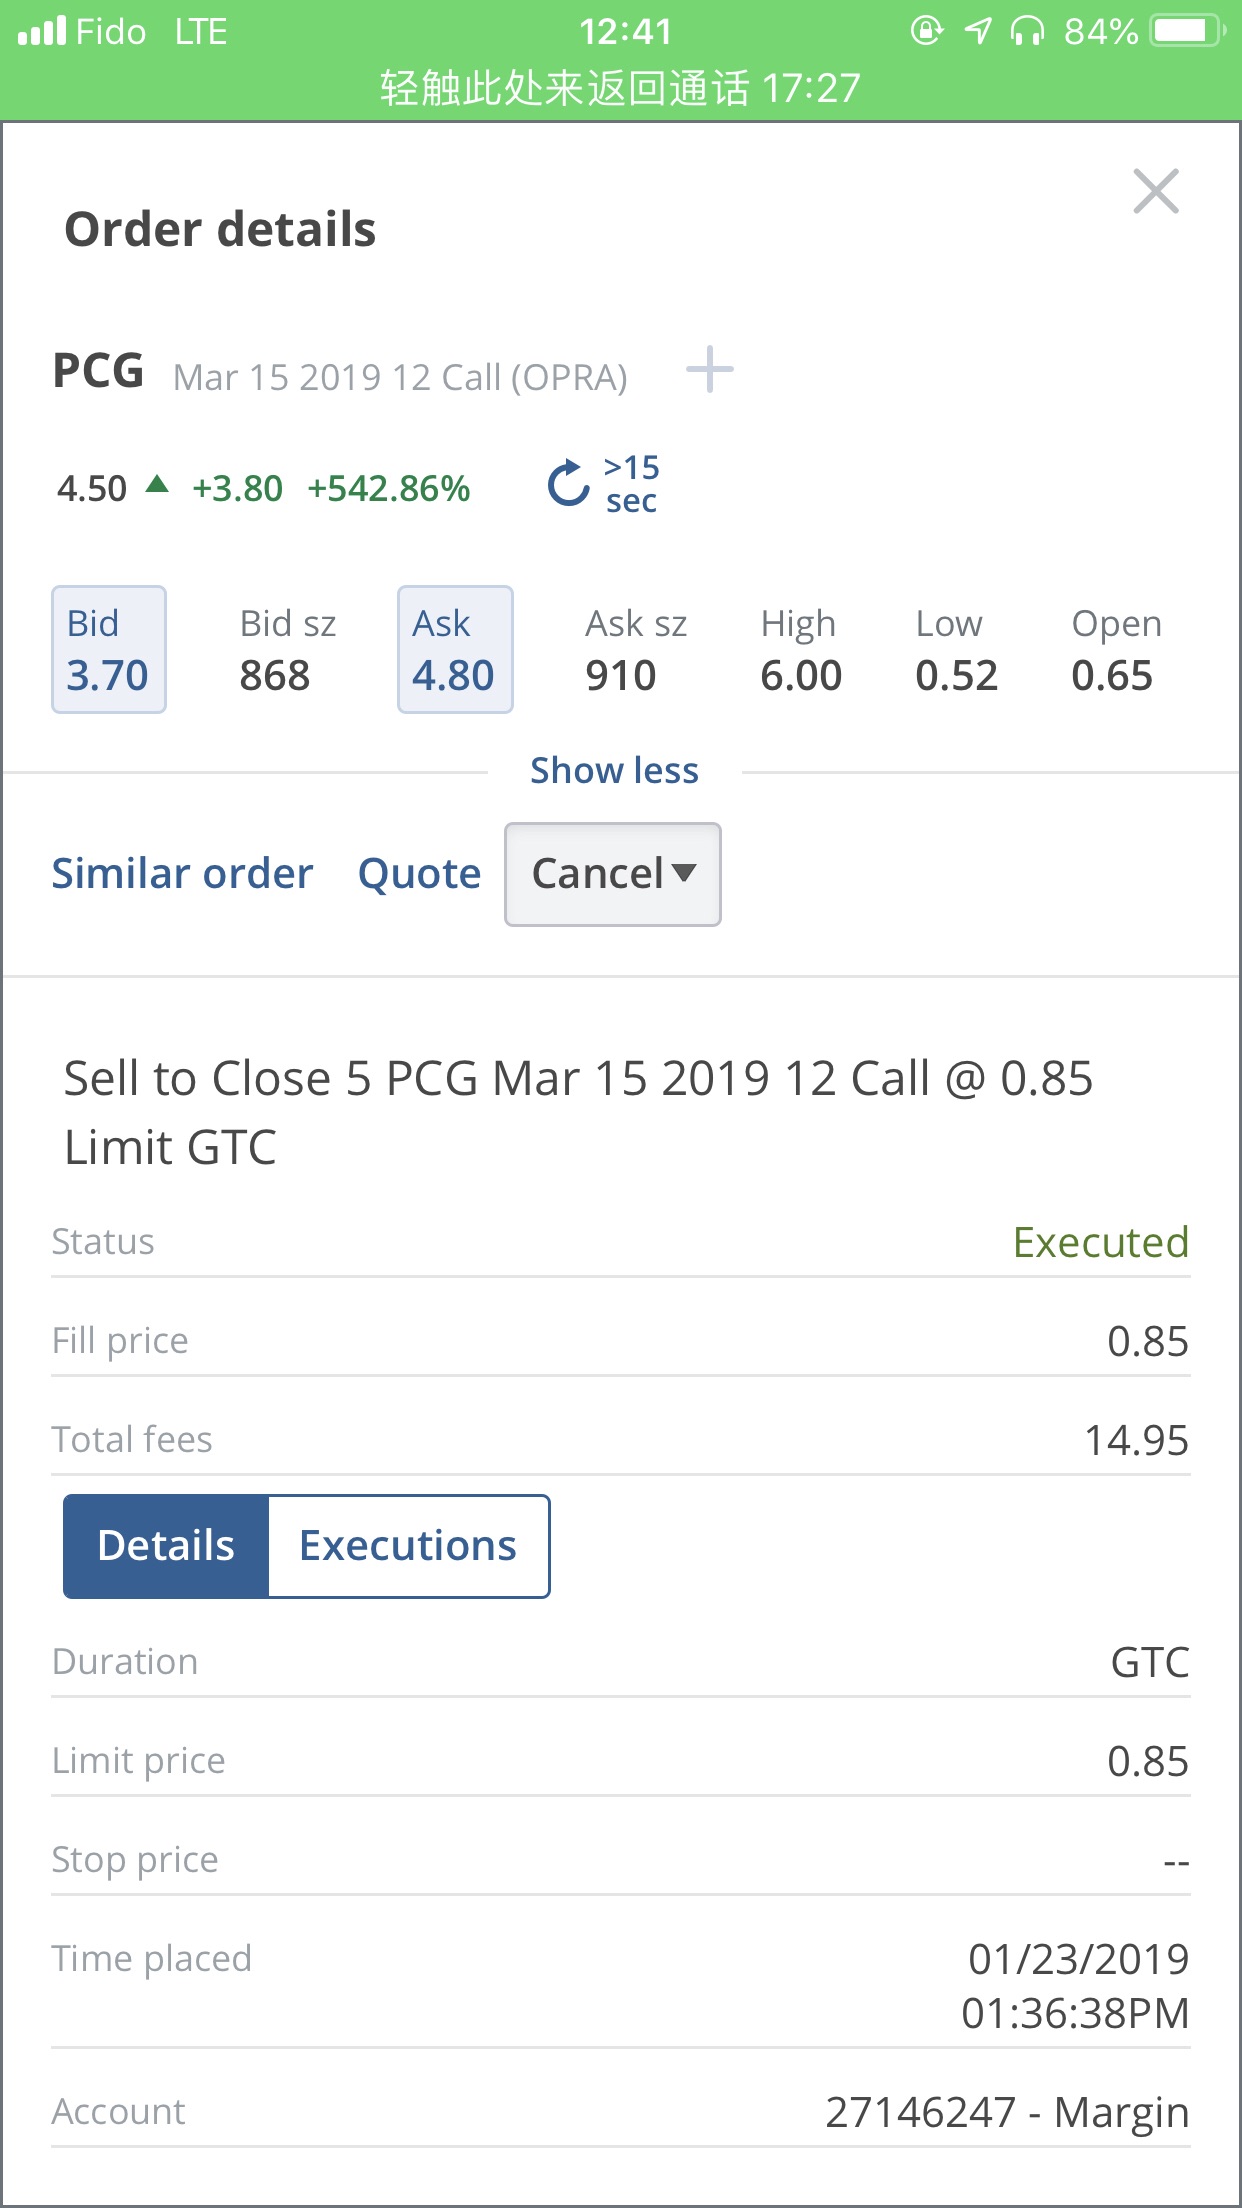1242x2208 pixels.
Task: Close the Order details panel
Action: [x=1156, y=191]
